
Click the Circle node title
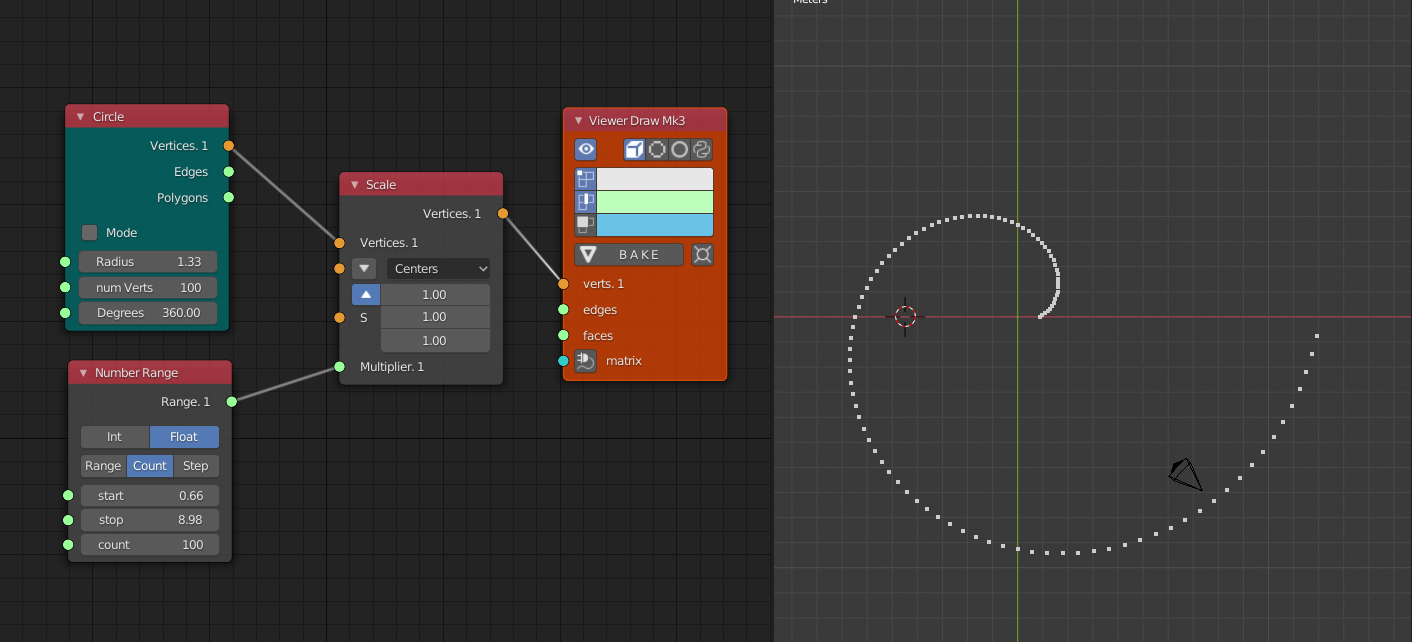[x=108, y=117]
